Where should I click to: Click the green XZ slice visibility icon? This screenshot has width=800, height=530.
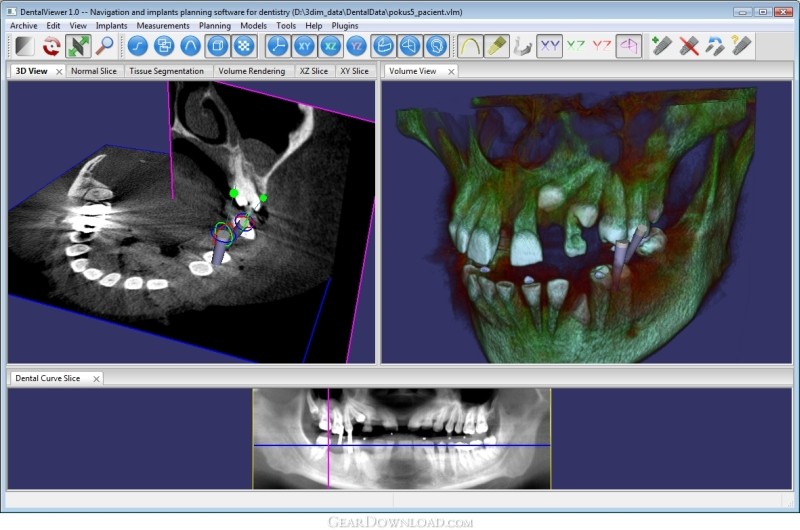tap(576, 46)
